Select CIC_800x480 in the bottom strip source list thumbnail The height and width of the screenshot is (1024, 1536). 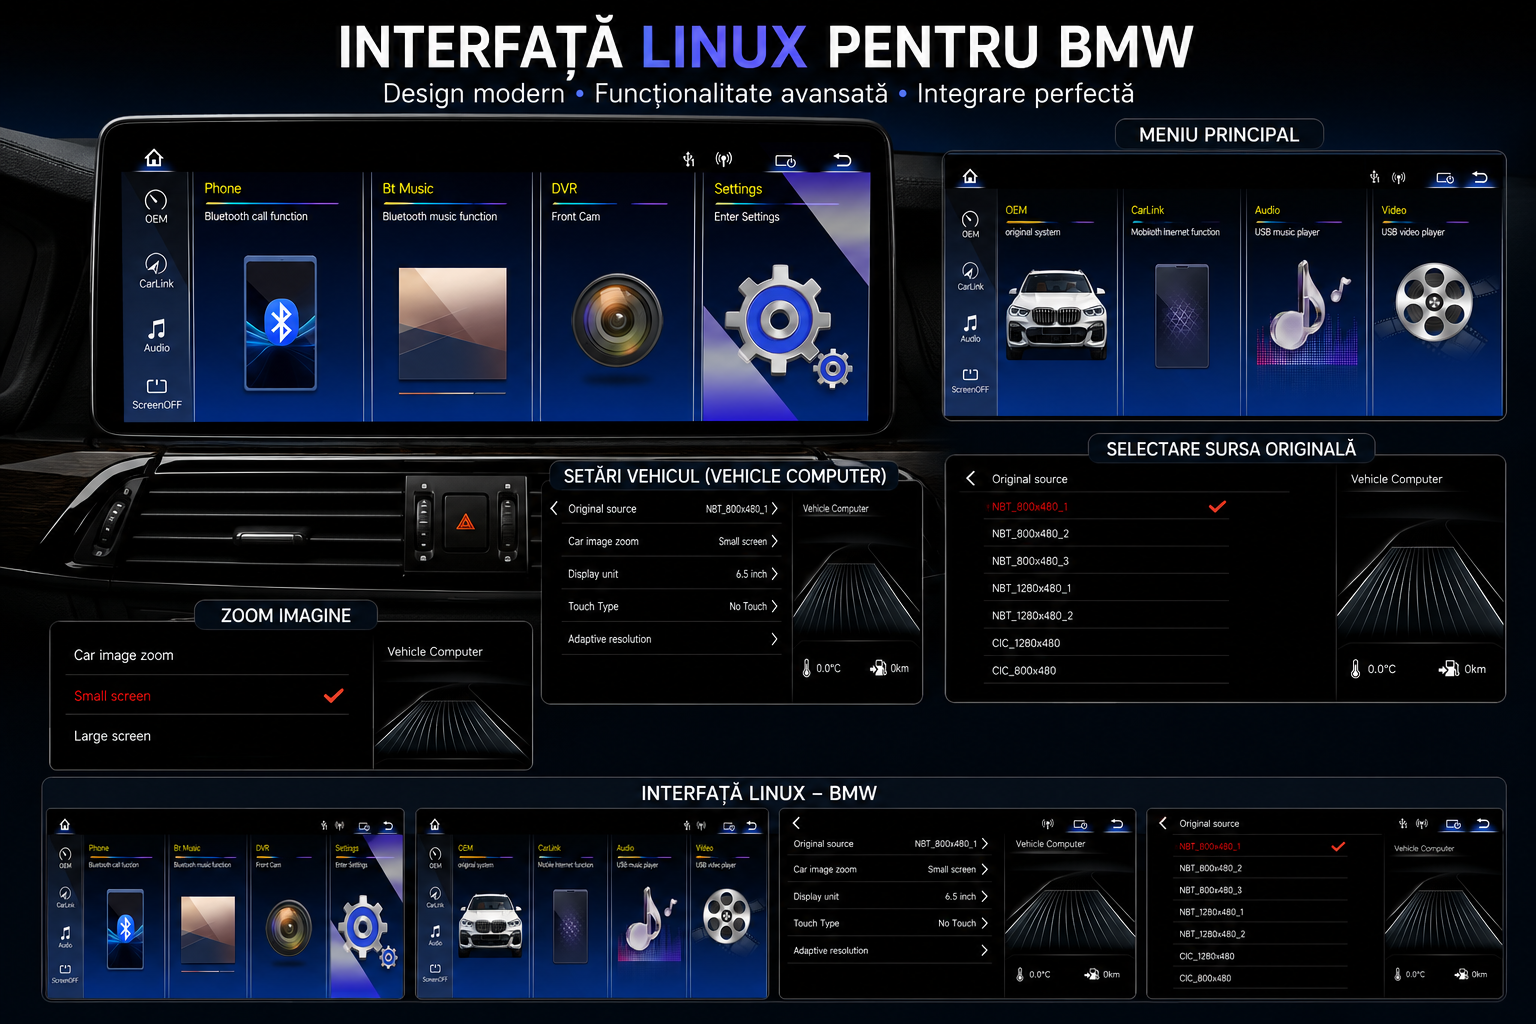coord(1262,978)
